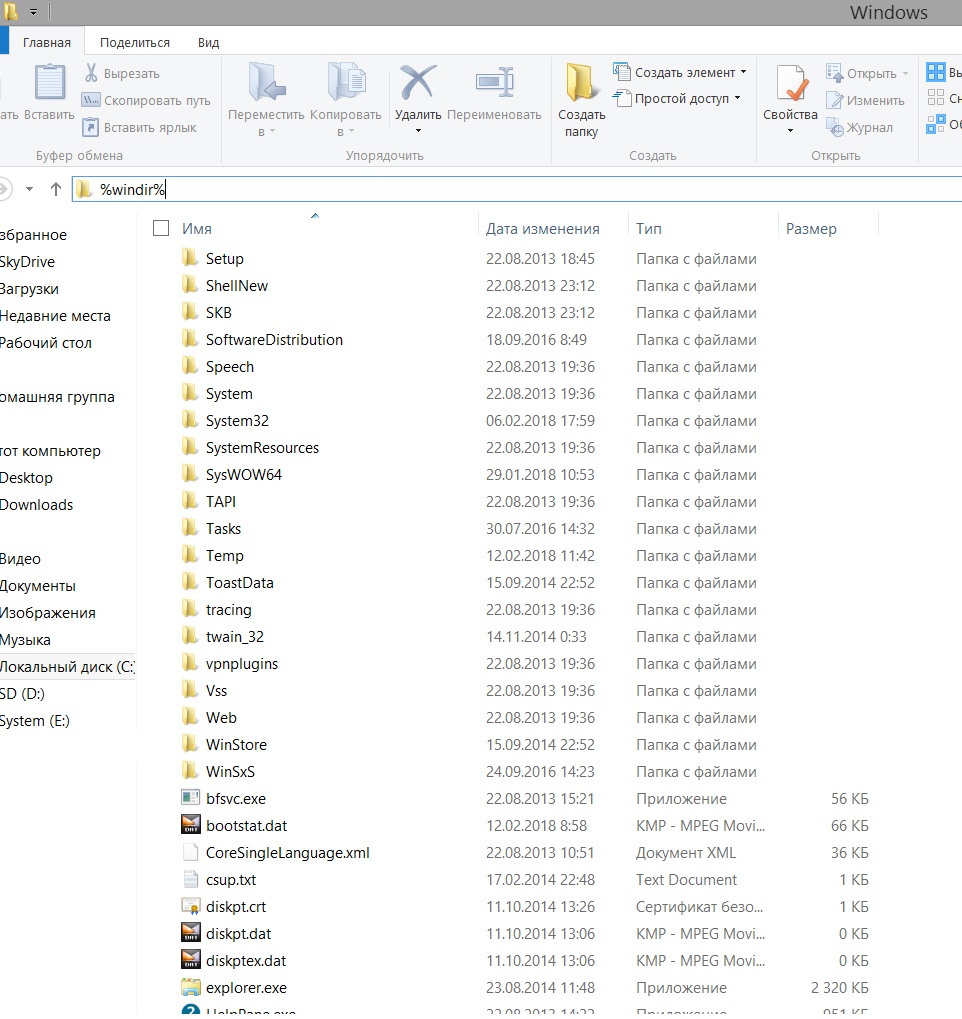Image resolution: width=962 pixels, height=1019 pixels.
Task: Select the SoftwareDistribution folder name
Action: click(x=274, y=339)
